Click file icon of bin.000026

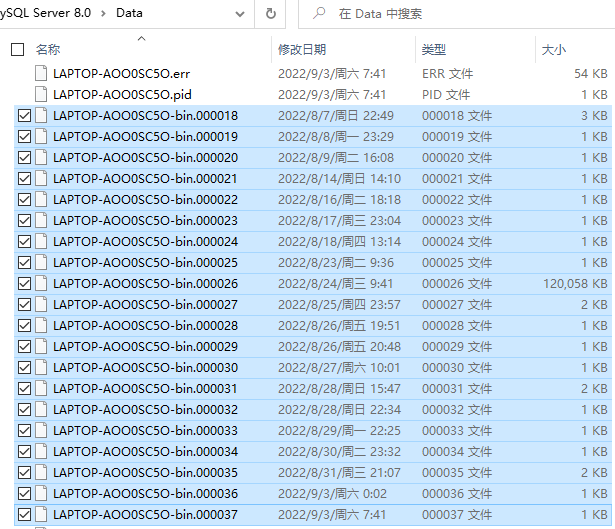click(41, 283)
